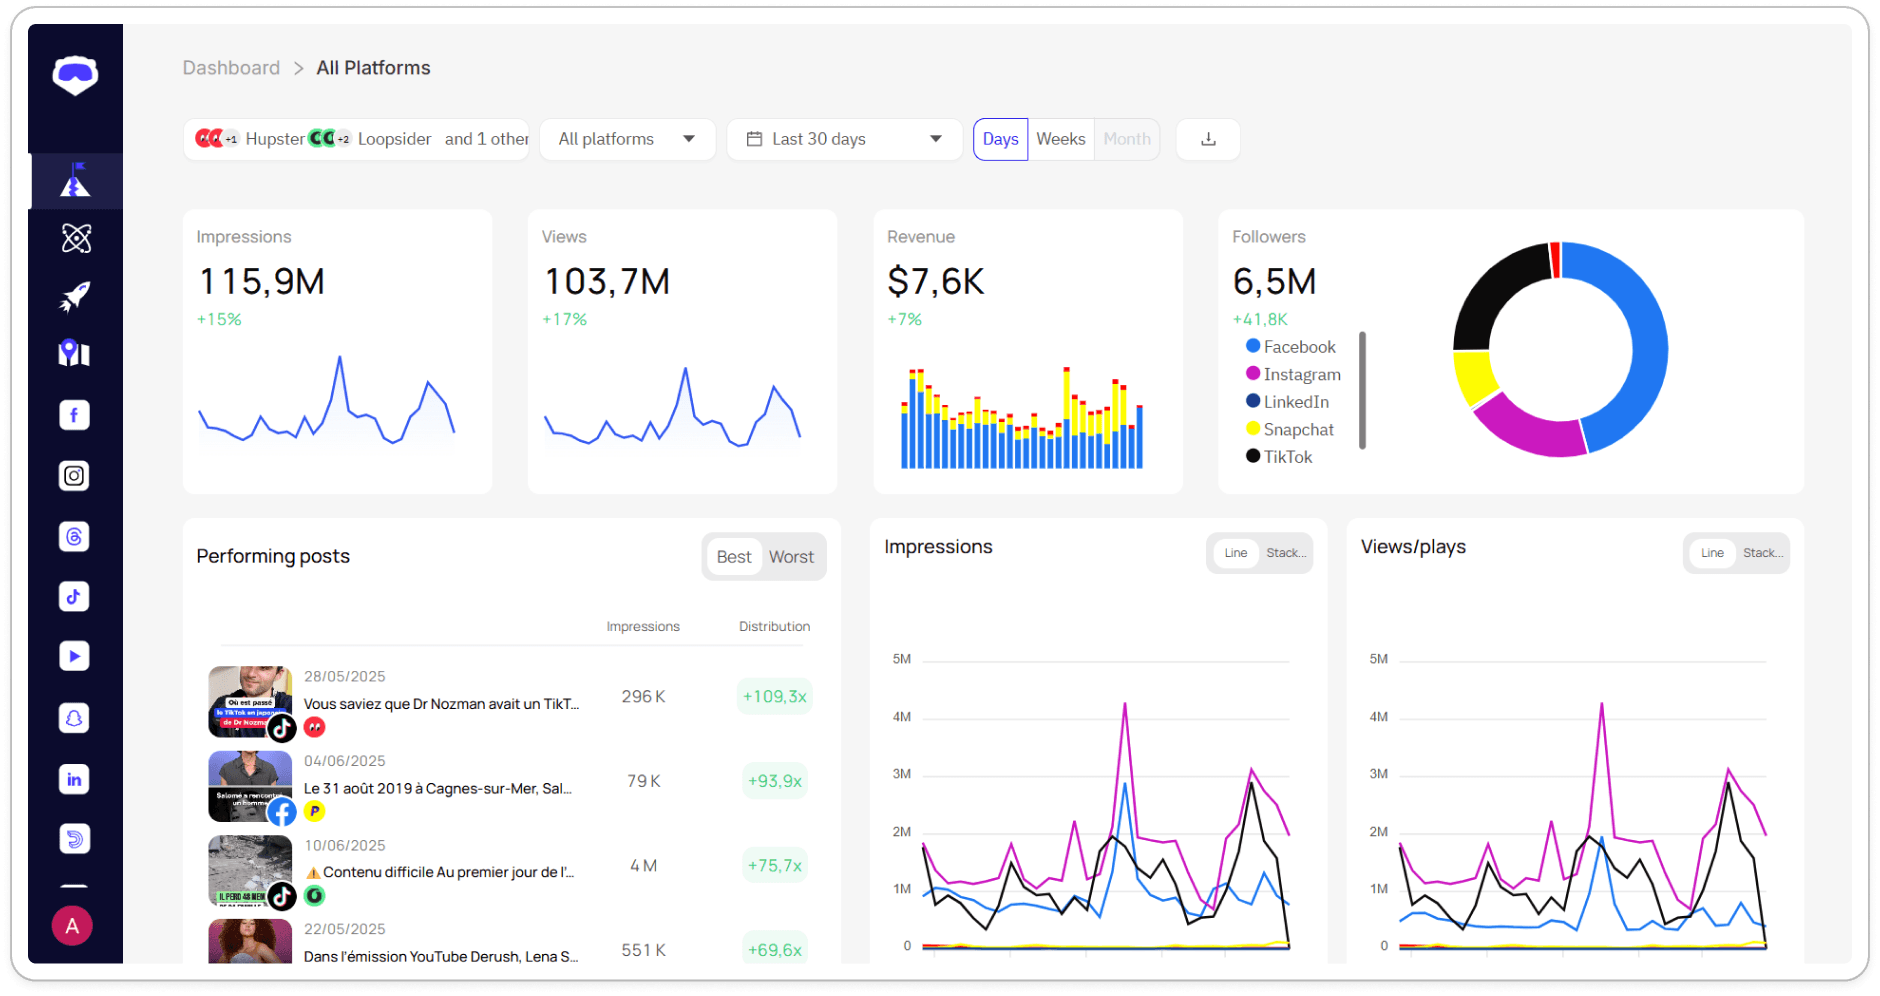
Task: Select the atom icon in the sidebar
Action: click(74, 238)
